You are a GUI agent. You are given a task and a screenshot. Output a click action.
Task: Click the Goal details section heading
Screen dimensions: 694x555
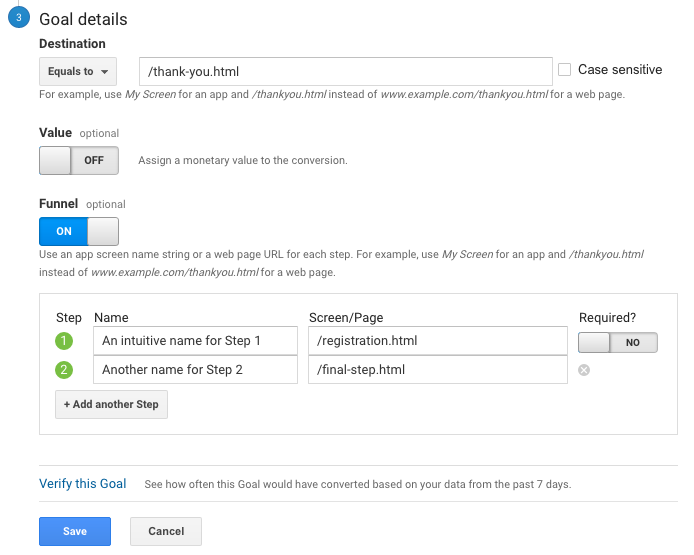pyautogui.click(x=83, y=19)
